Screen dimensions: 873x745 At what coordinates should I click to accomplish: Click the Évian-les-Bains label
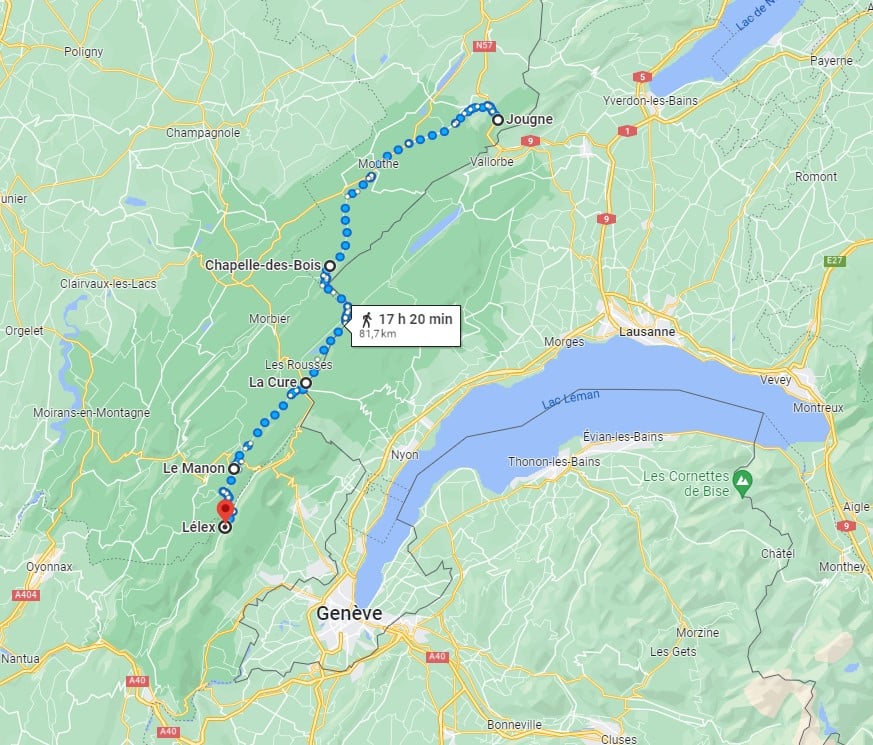coord(623,436)
